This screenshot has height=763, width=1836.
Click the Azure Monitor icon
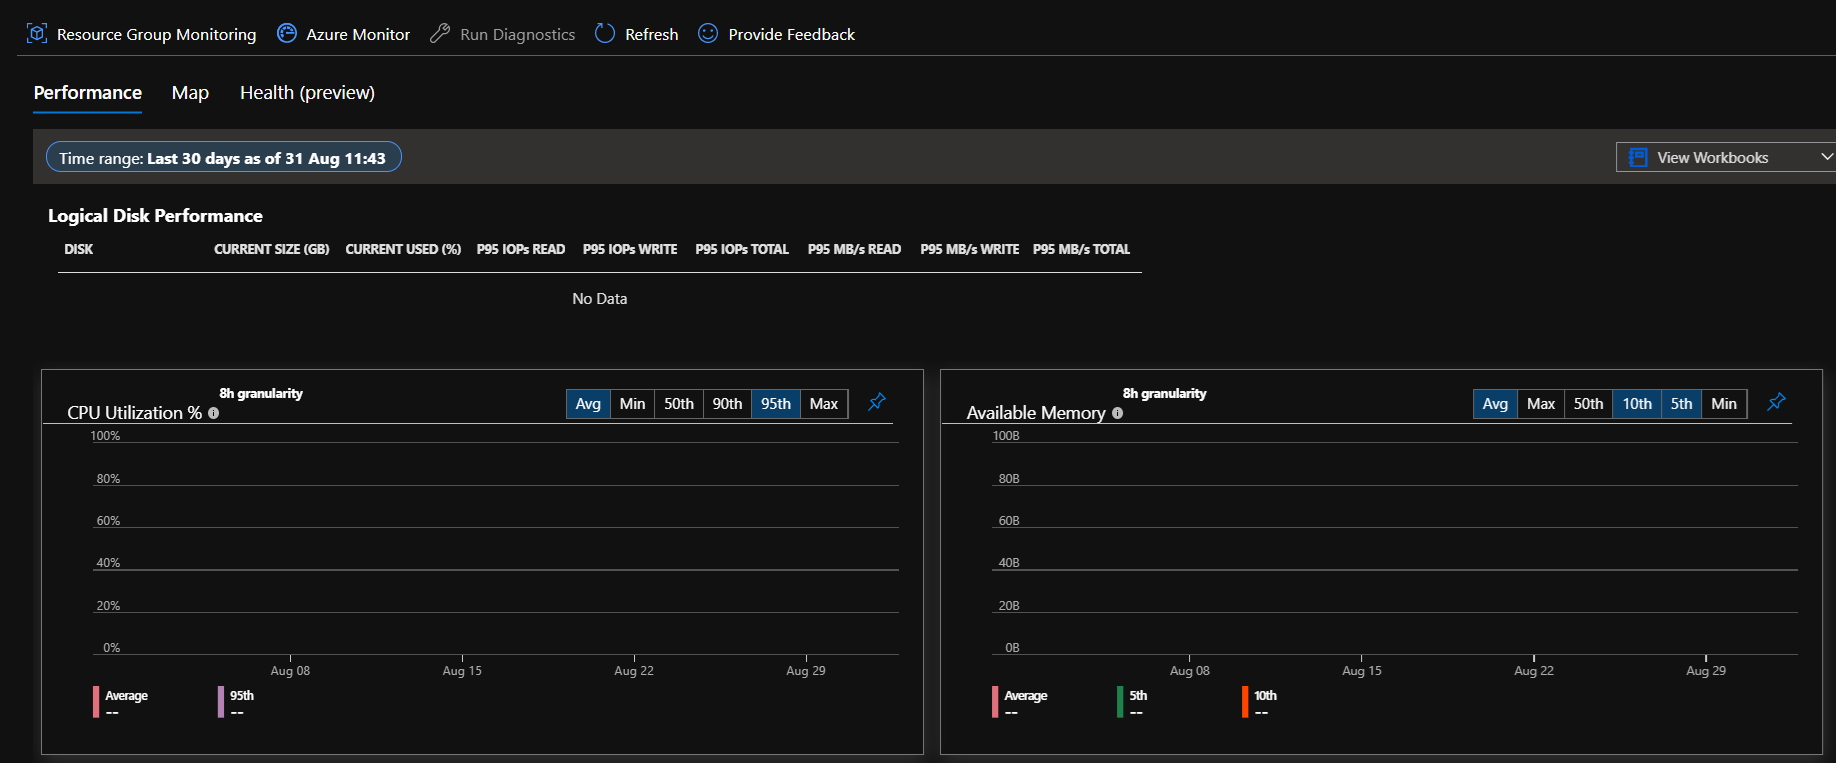287,33
